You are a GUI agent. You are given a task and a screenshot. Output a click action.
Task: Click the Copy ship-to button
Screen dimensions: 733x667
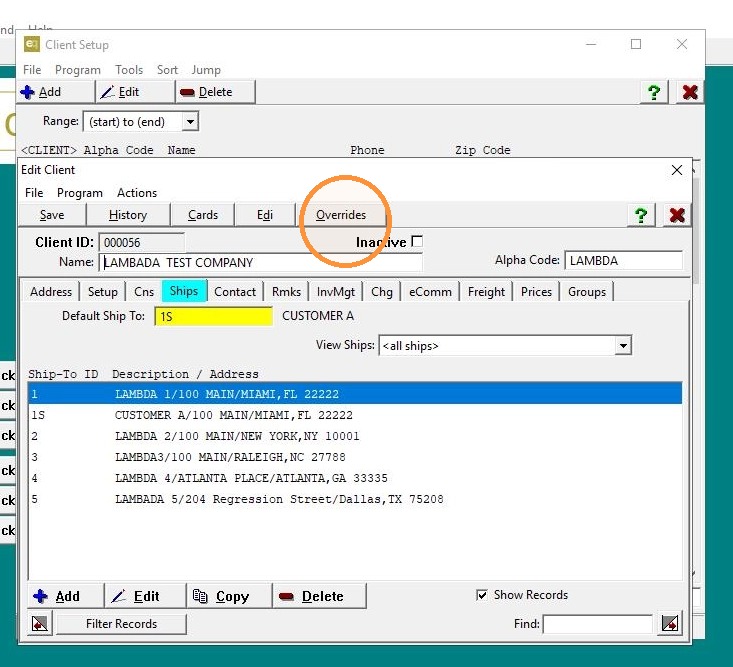[x=229, y=596]
